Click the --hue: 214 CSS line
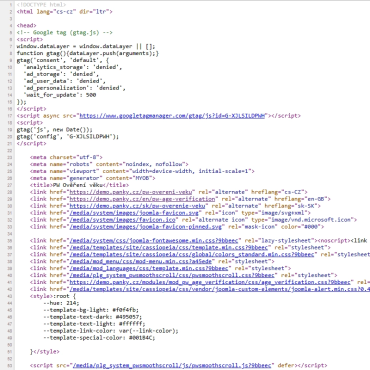Viewport: 370px width, 370px height. [61, 303]
